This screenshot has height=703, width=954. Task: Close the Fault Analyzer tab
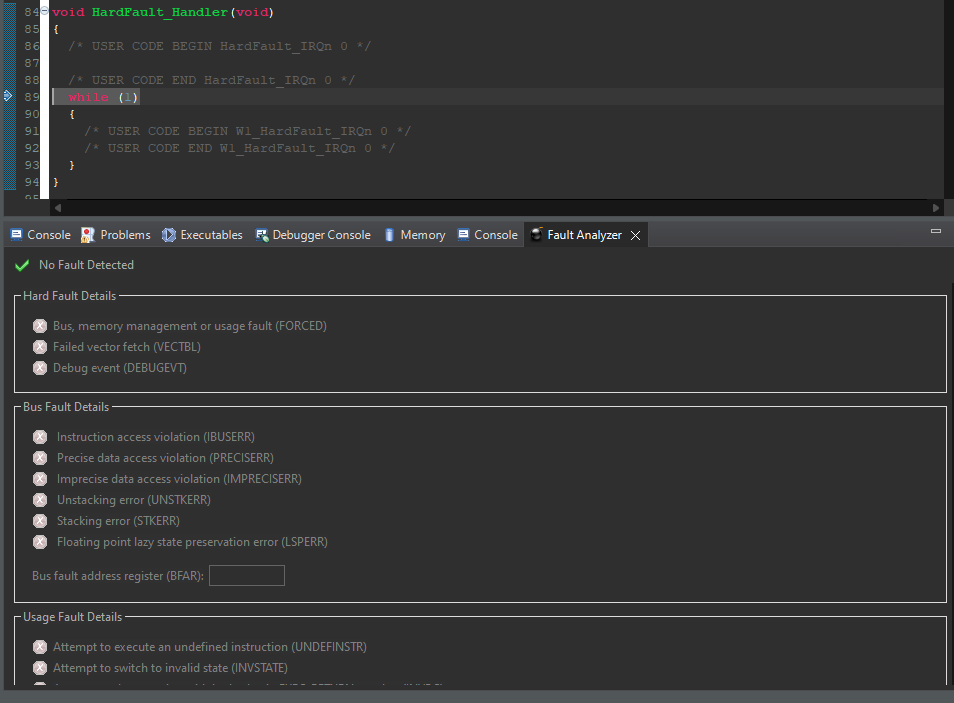point(635,236)
